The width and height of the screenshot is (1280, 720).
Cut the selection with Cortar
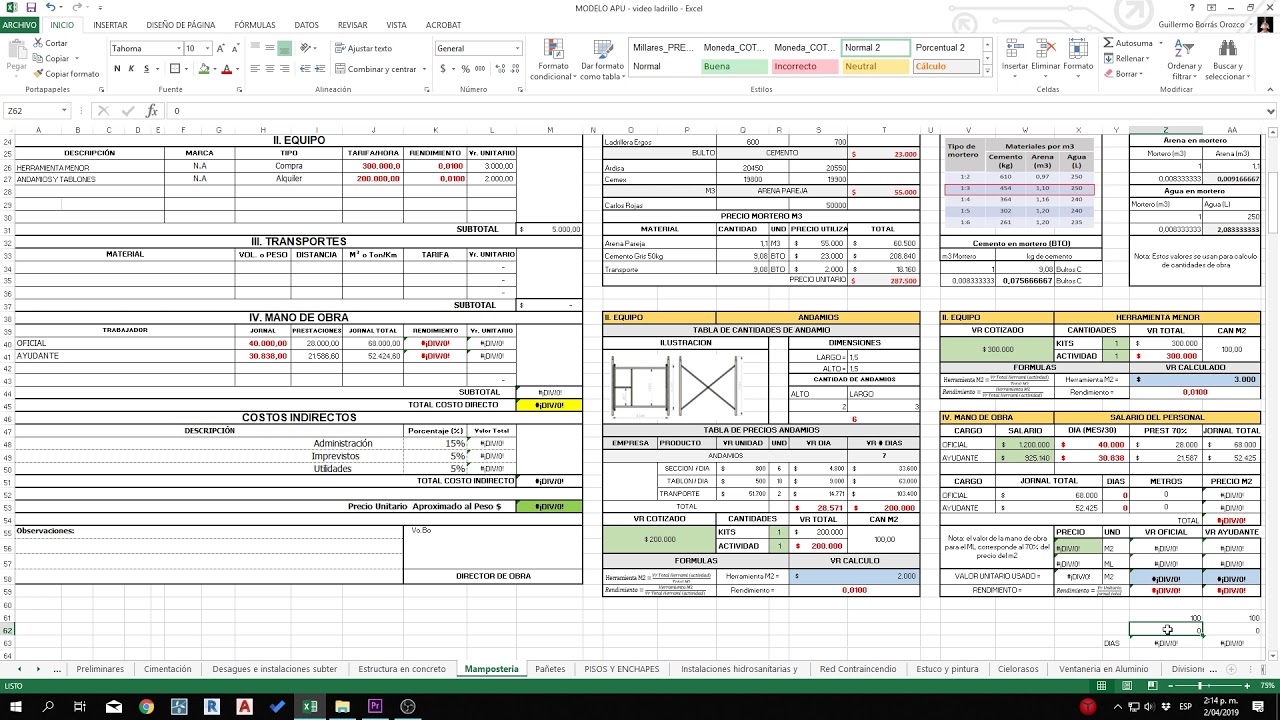tap(50, 43)
